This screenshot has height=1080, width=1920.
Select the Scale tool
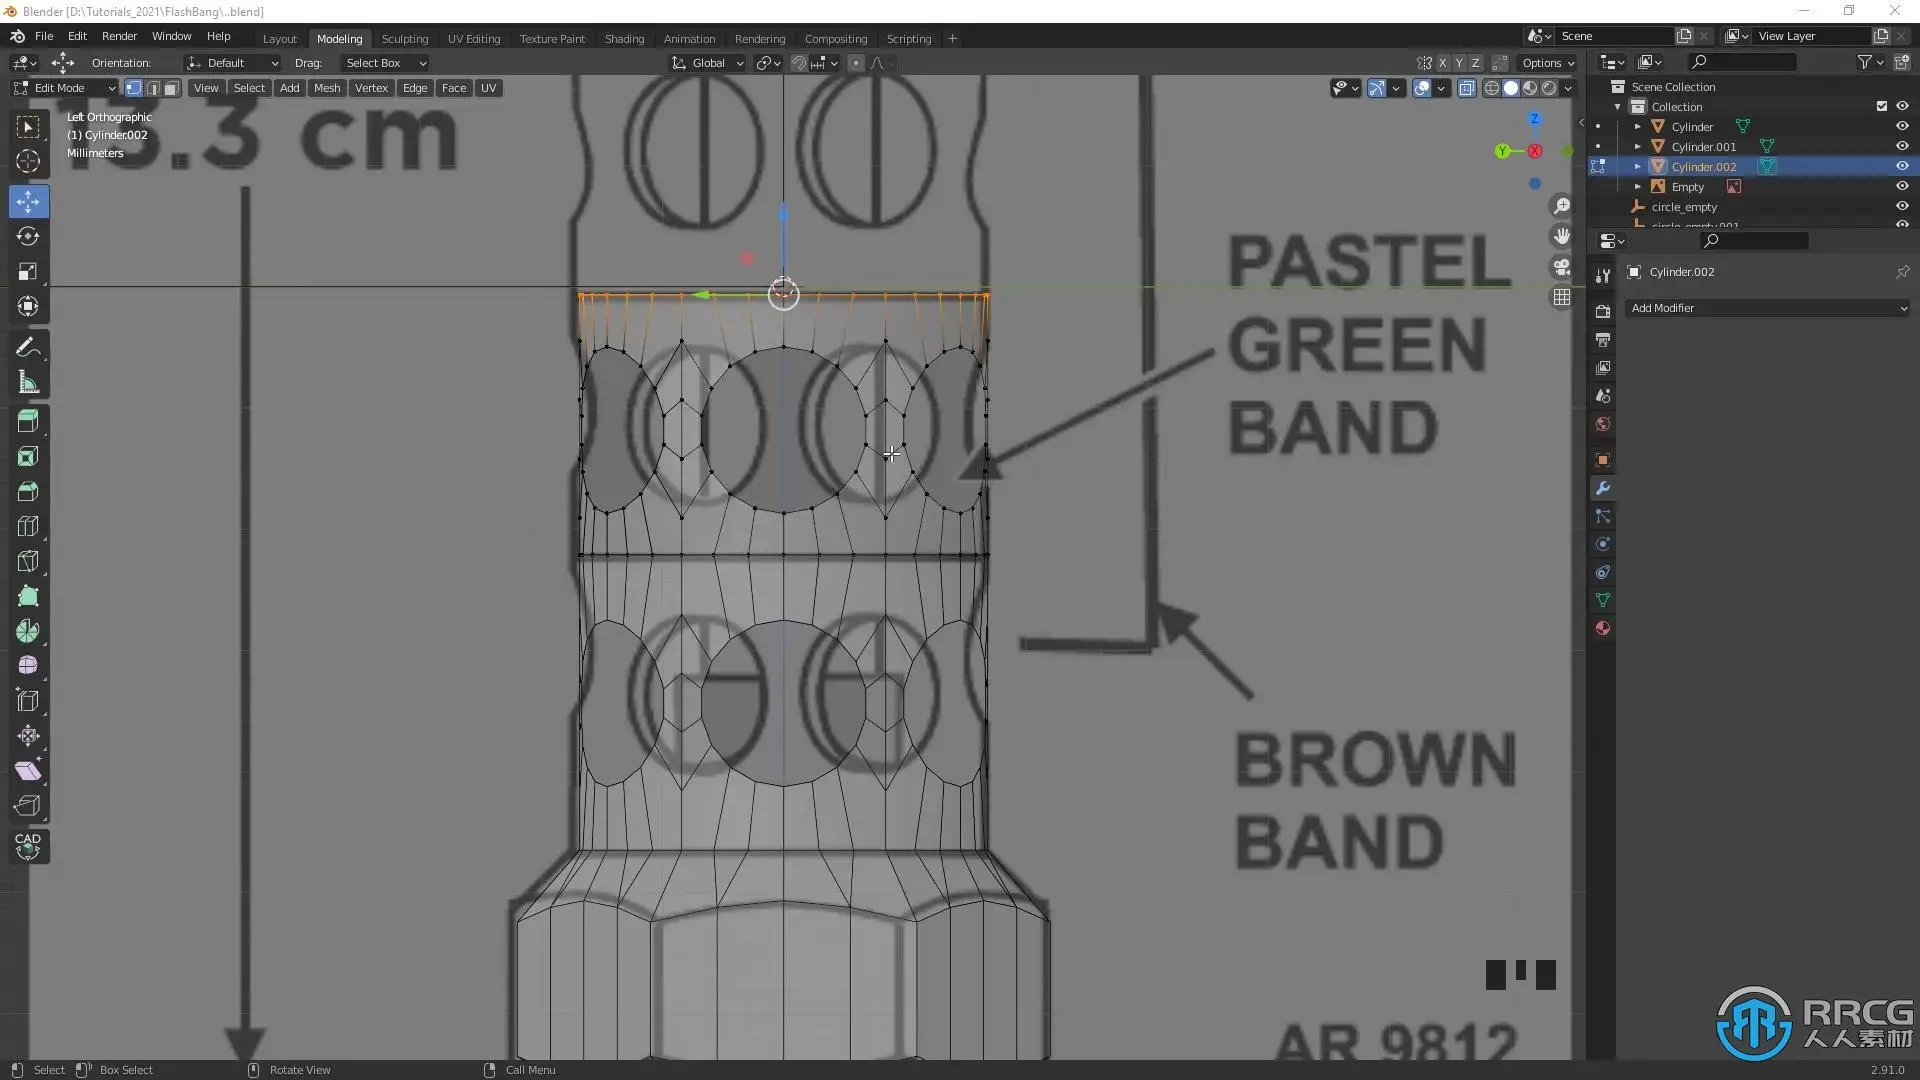[28, 272]
